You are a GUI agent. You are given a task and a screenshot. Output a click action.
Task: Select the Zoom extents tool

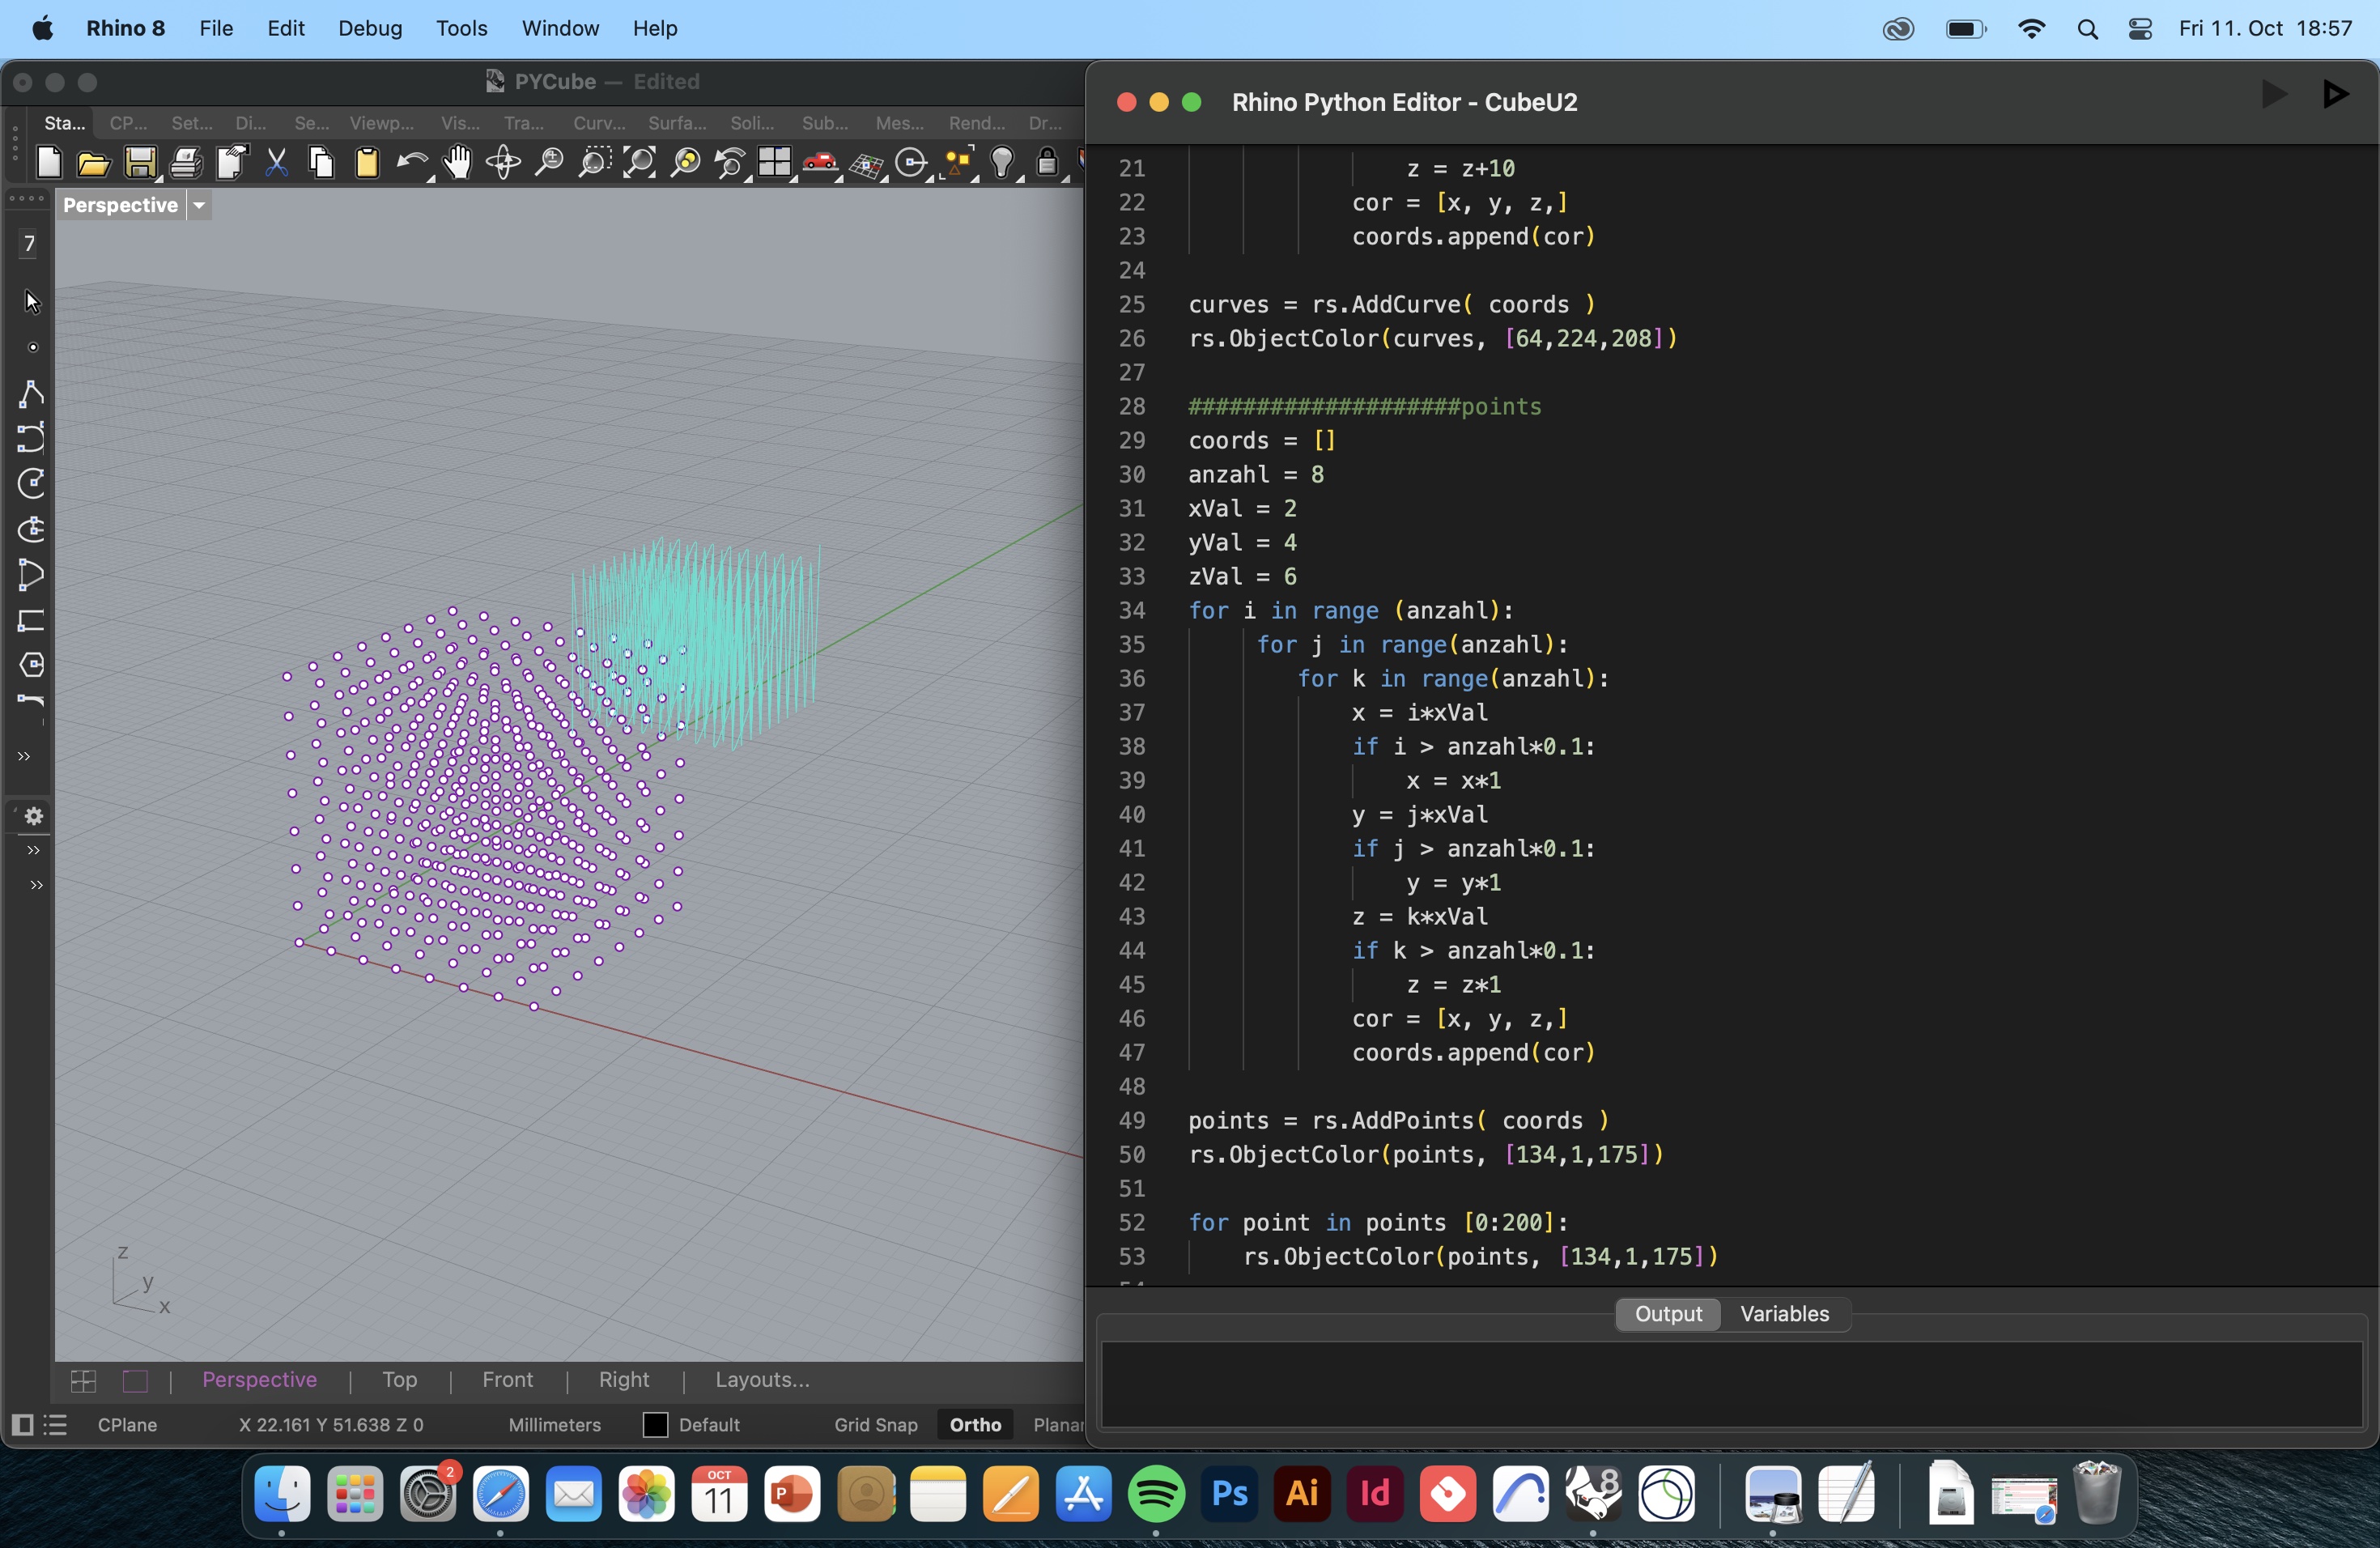click(x=640, y=163)
